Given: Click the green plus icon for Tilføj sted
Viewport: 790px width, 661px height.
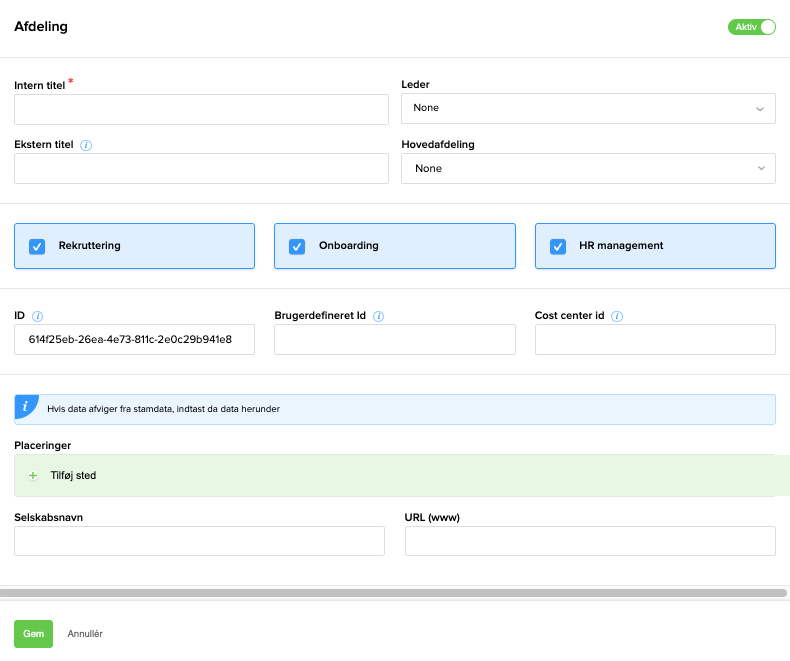Looking at the screenshot, I should [33, 476].
